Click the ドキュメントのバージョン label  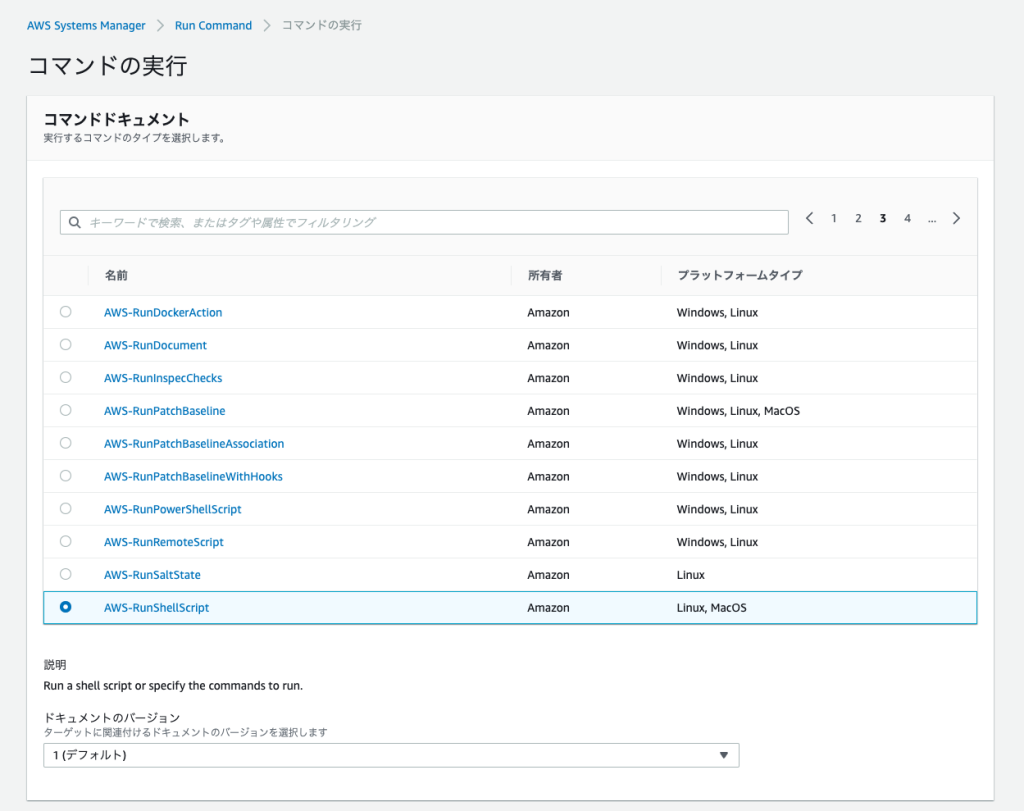click(x=112, y=718)
